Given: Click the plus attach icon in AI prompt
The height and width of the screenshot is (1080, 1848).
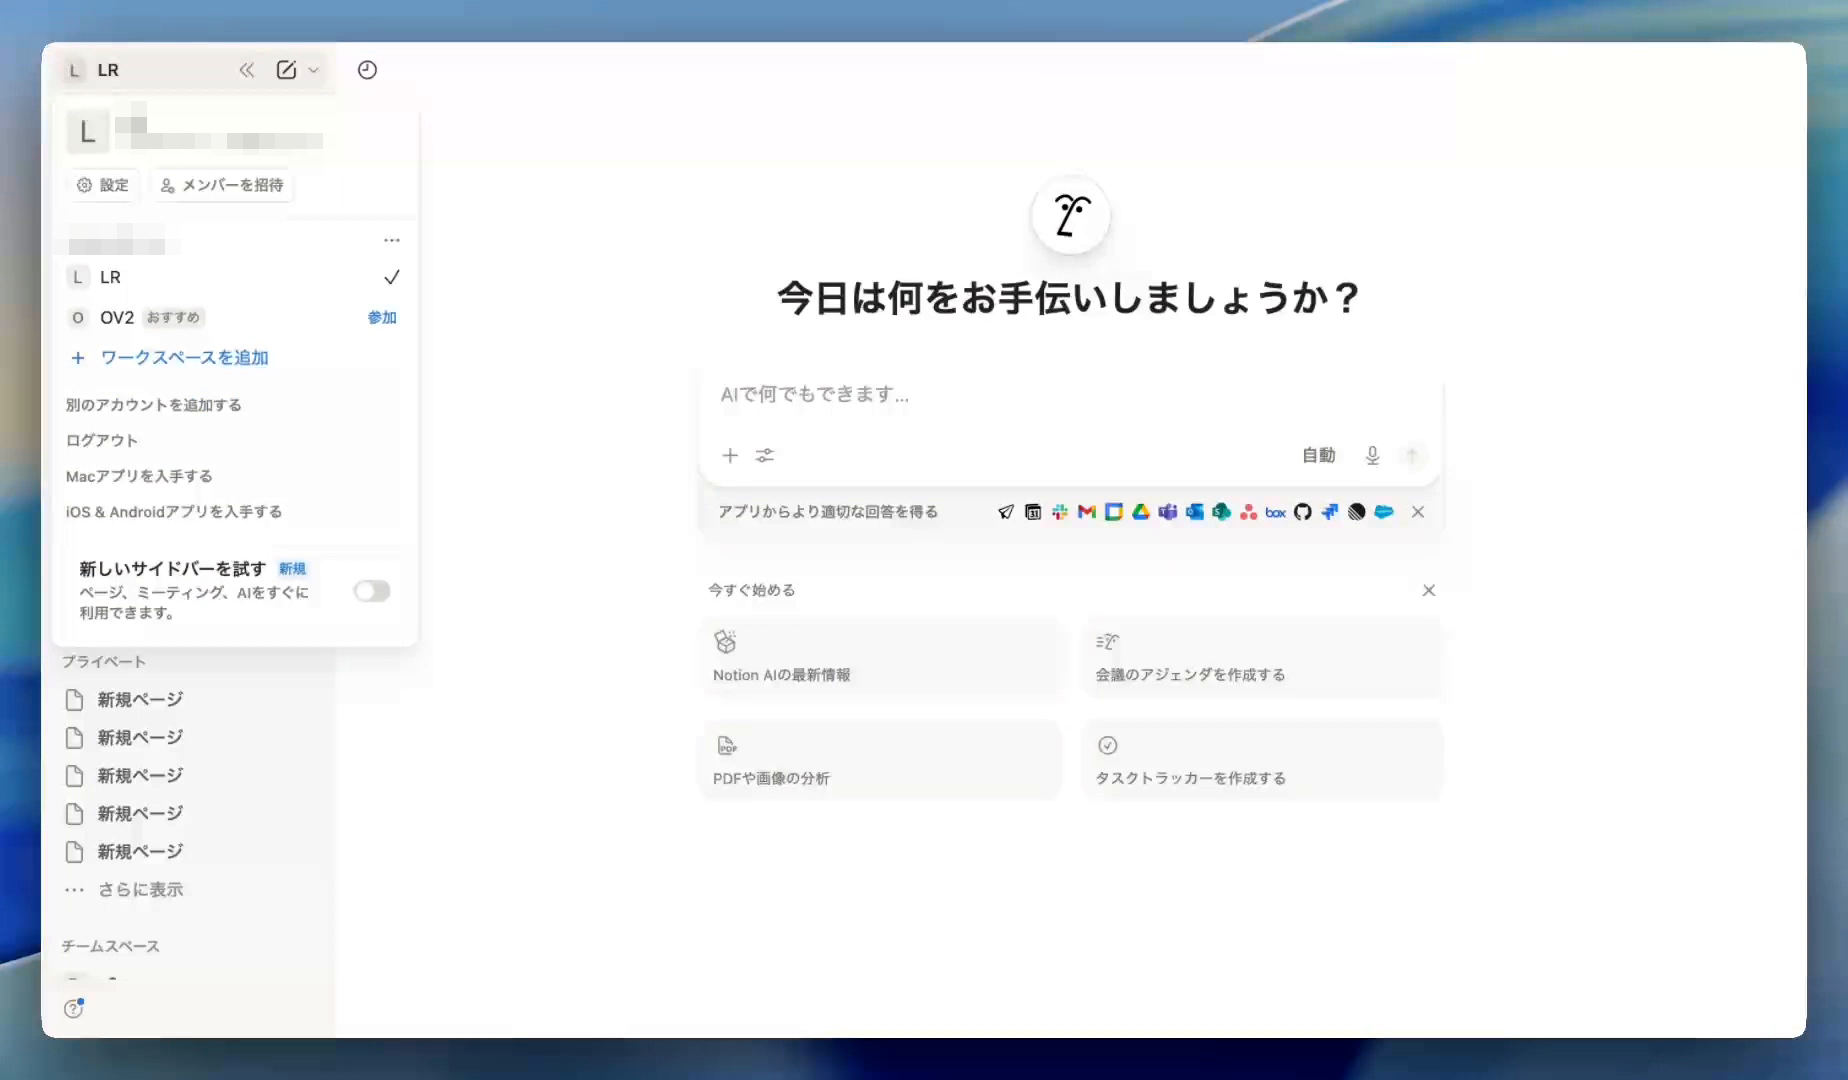Looking at the screenshot, I should [x=730, y=455].
